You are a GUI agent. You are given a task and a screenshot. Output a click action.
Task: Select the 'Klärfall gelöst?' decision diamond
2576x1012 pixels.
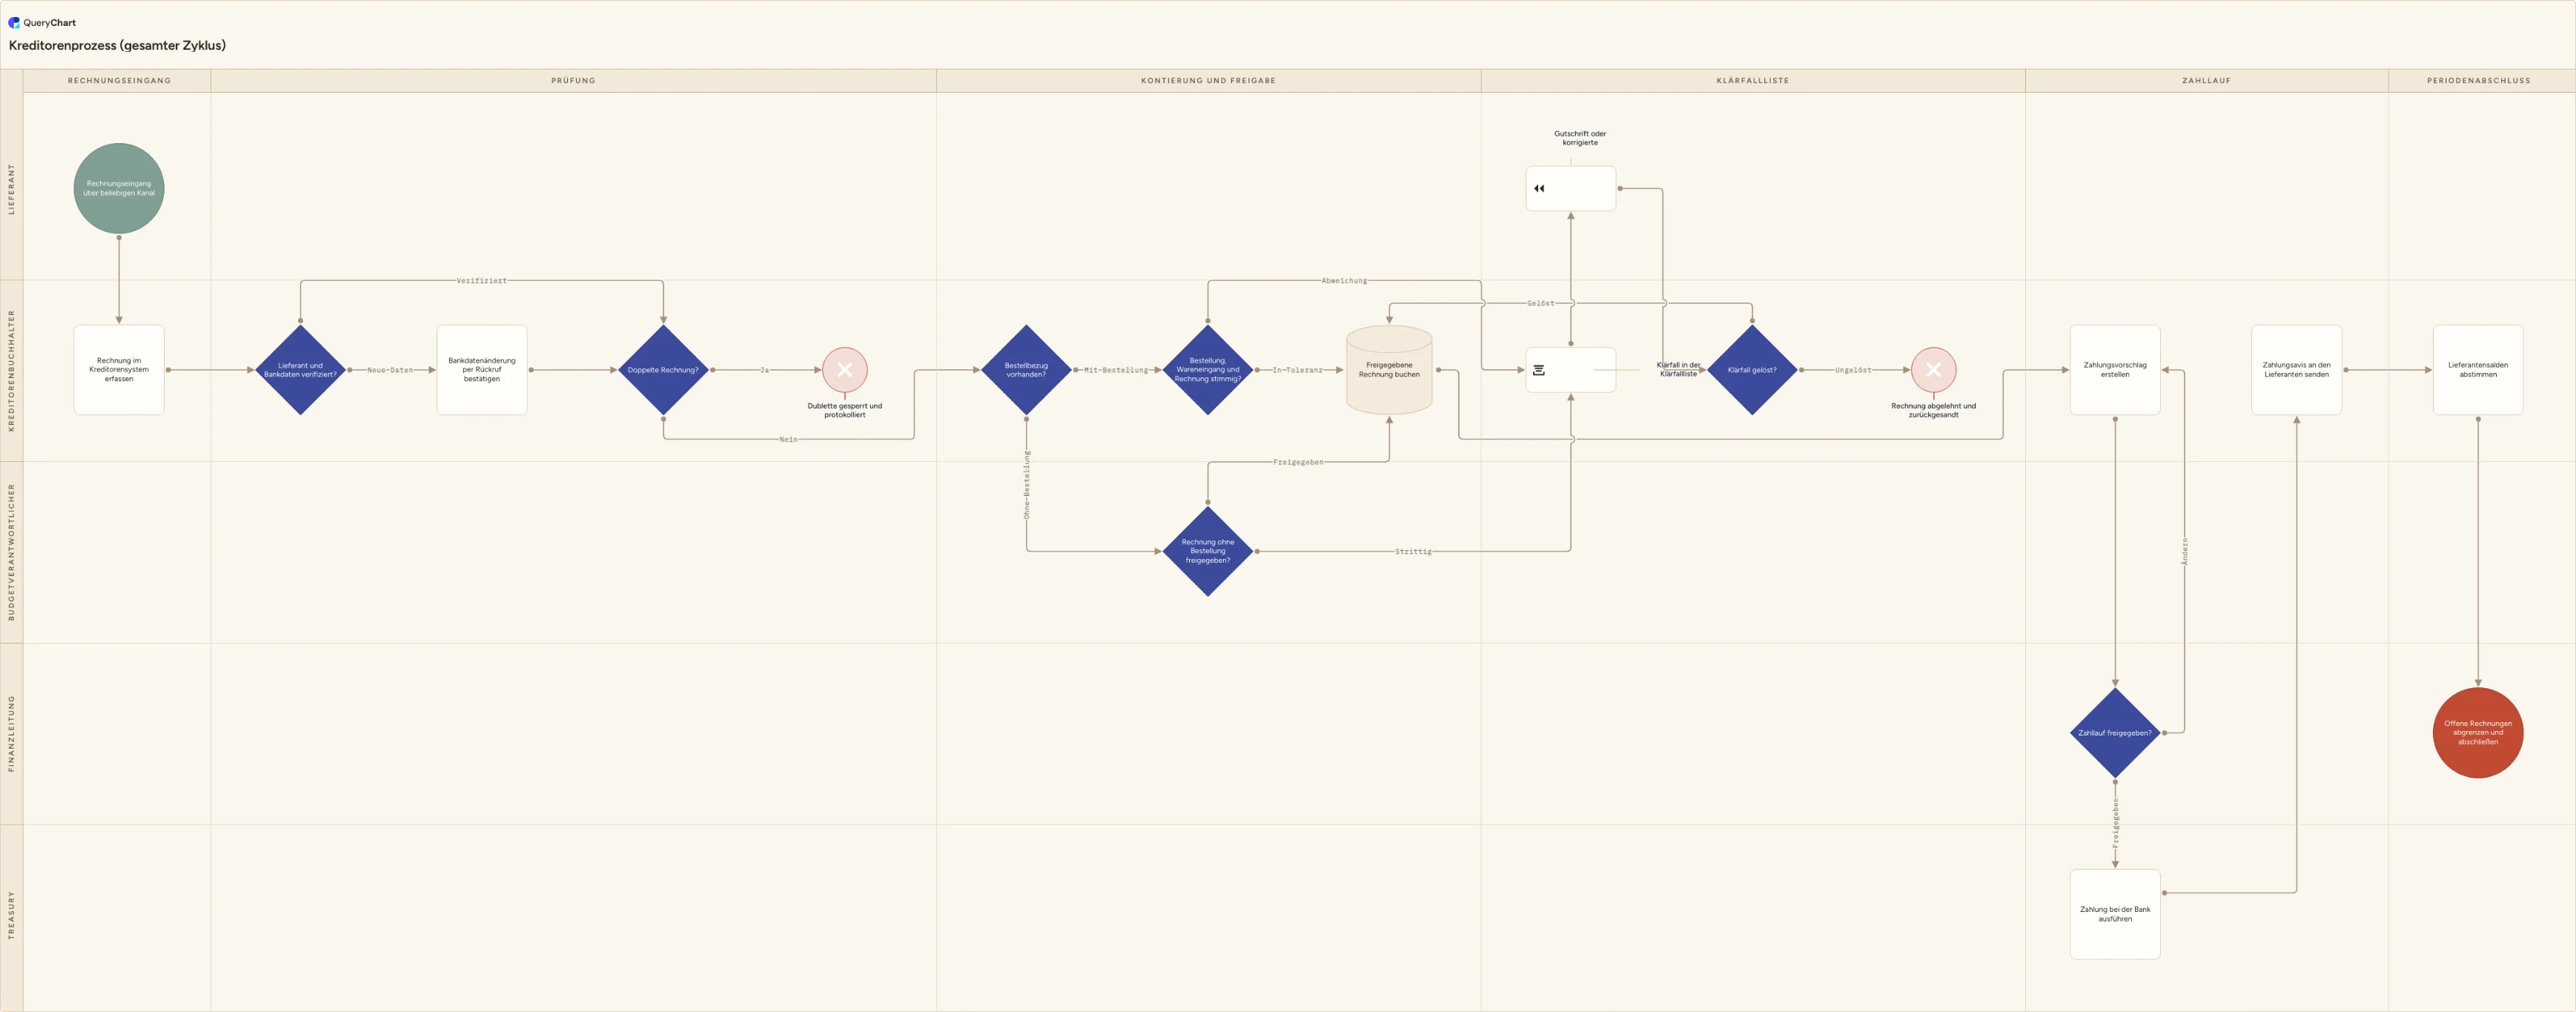[1752, 370]
